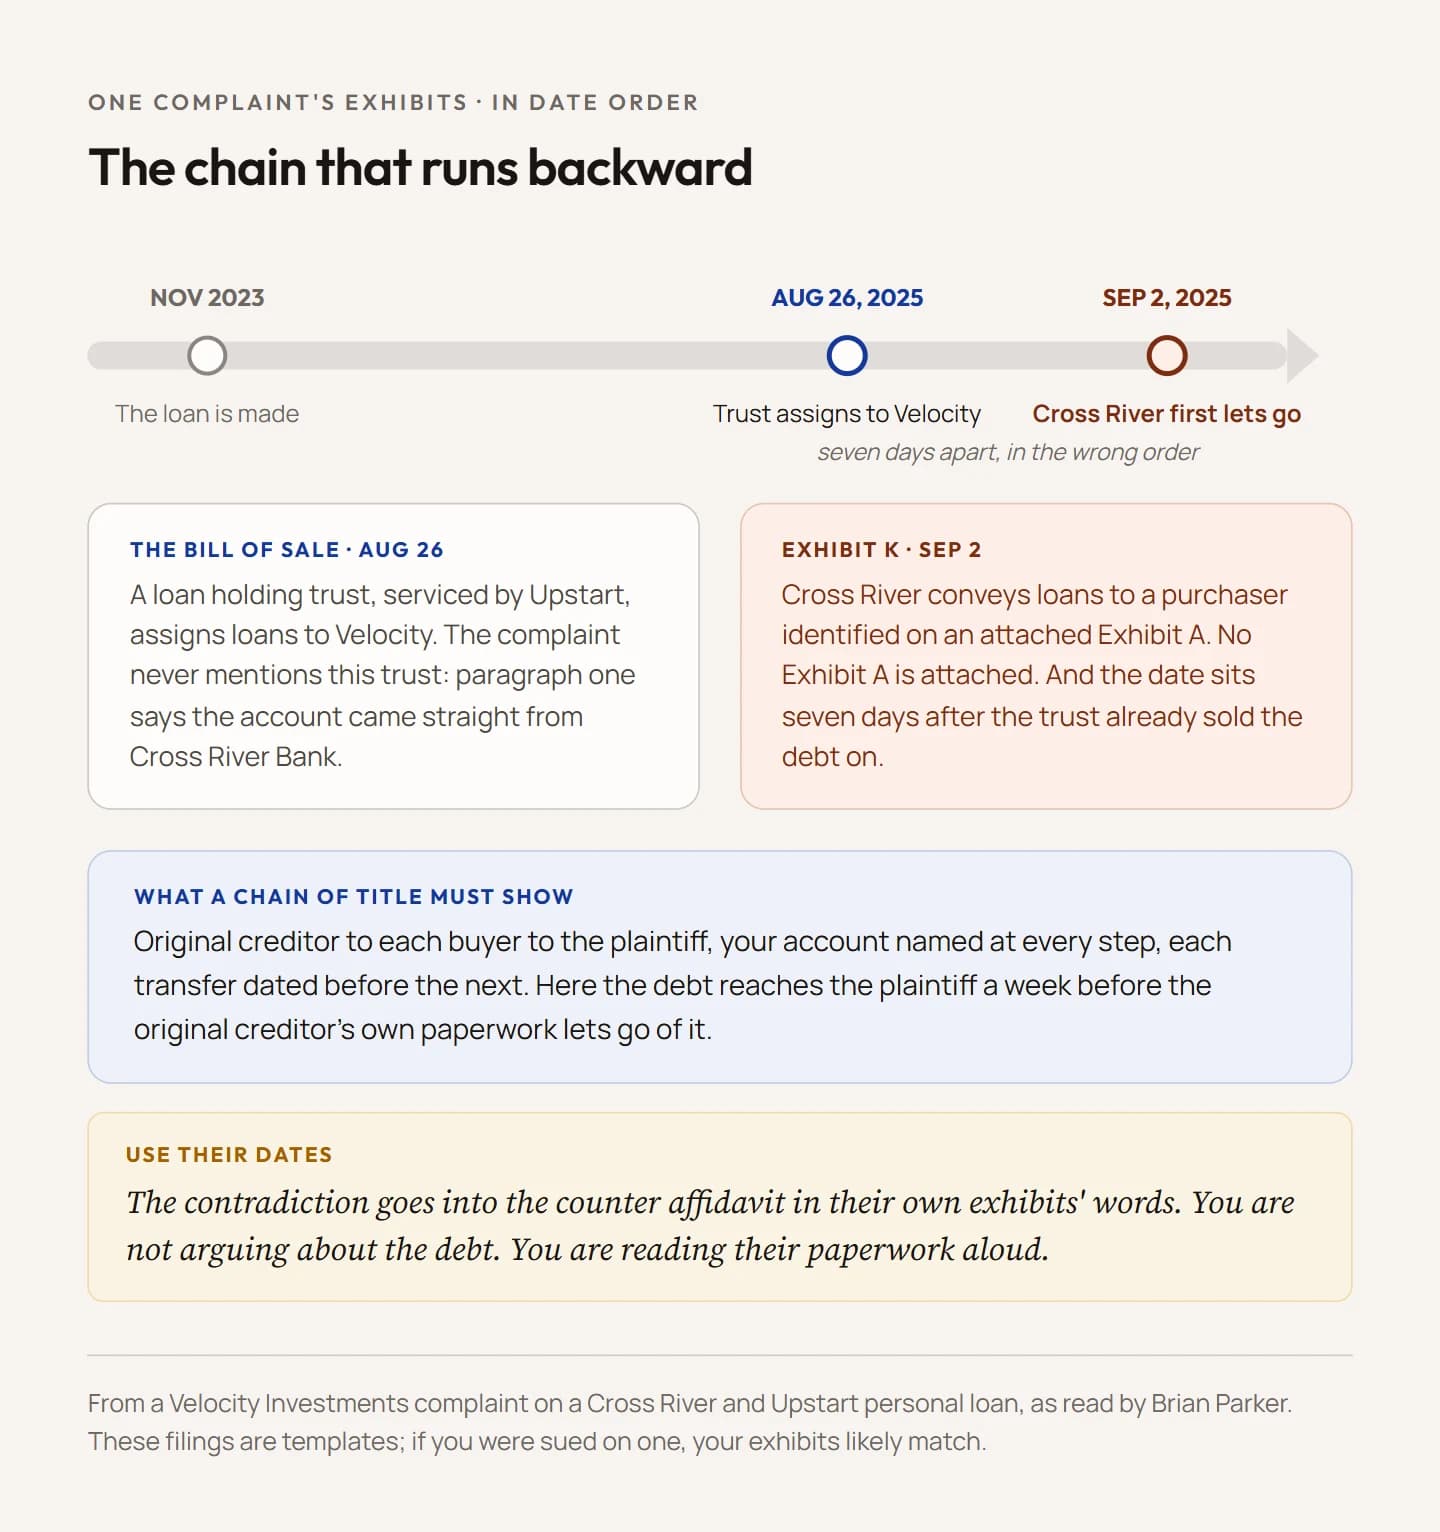
Task: Click the gray Nov 2023 timeline circle
Action: 207,355
